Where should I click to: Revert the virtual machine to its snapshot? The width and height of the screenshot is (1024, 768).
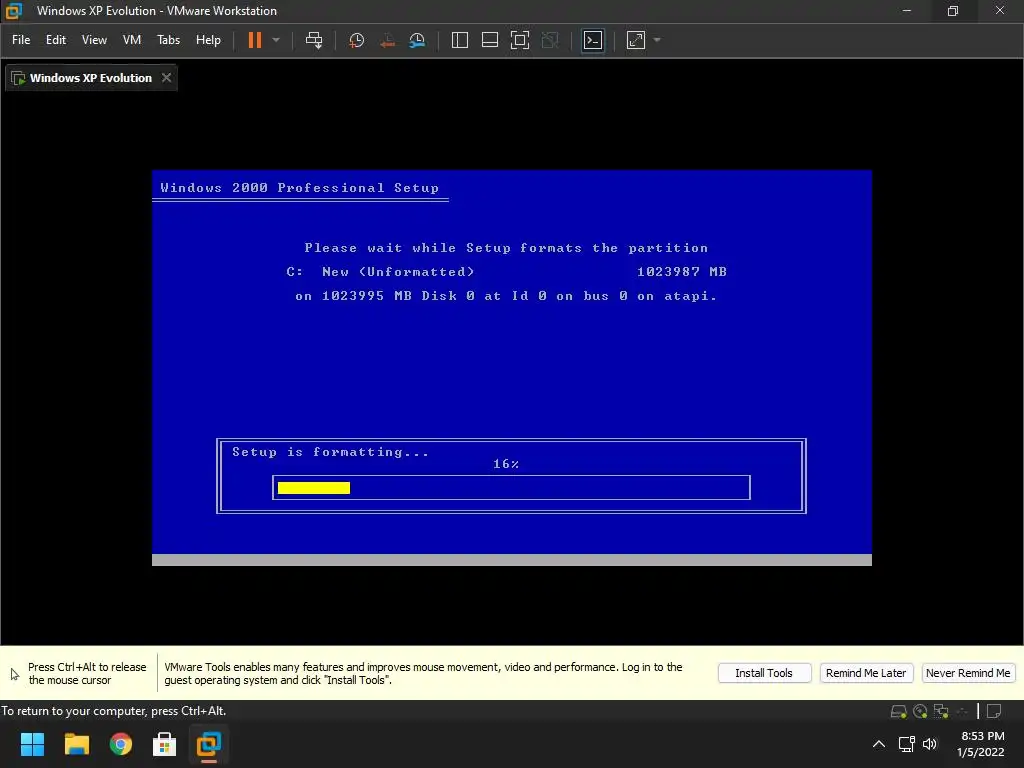click(x=387, y=40)
